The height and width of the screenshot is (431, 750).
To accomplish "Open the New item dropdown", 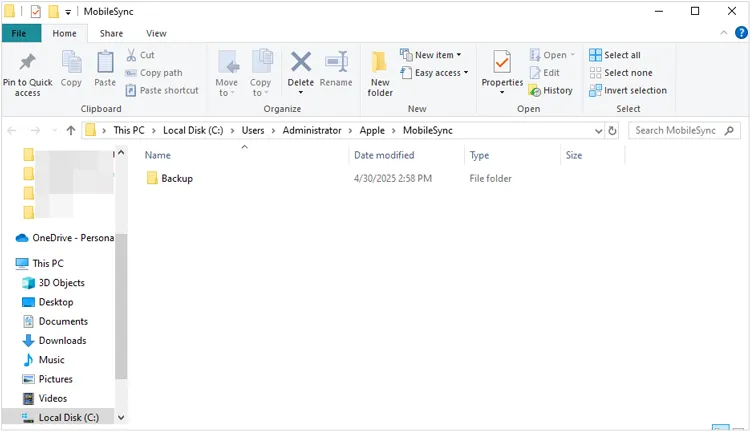I will tap(431, 55).
